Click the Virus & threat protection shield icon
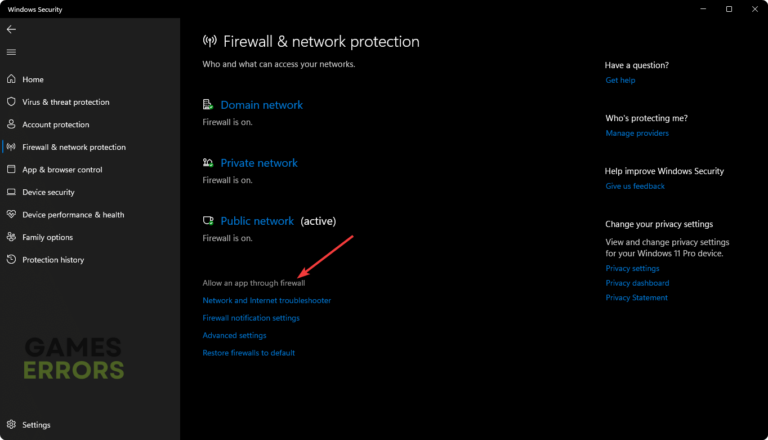768x440 pixels. tap(12, 102)
